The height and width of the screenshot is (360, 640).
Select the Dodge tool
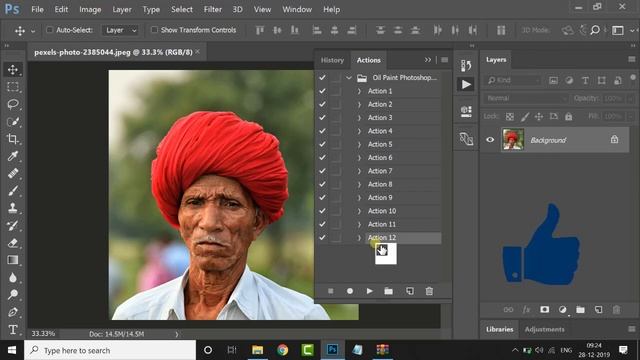(13, 295)
